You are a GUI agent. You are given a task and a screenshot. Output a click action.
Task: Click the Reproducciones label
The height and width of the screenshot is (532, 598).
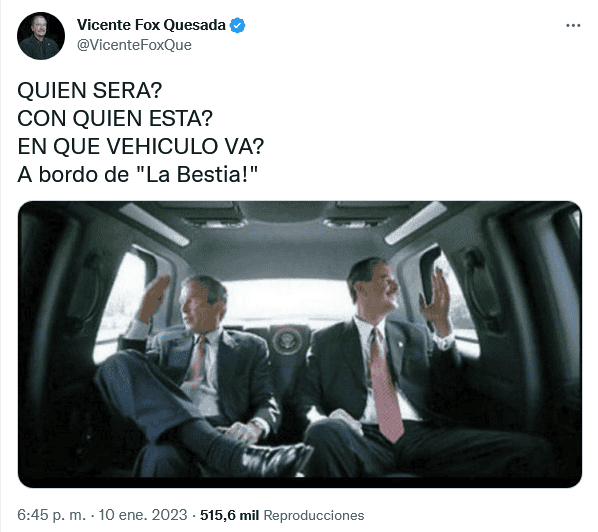314,515
